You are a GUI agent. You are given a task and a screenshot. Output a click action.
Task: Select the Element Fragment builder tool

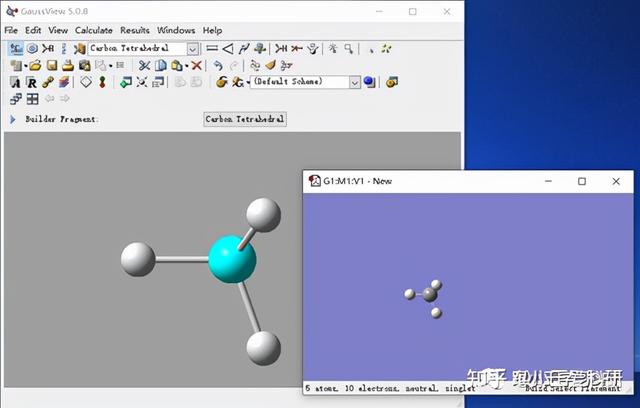pyautogui.click(x=16, y=49)
